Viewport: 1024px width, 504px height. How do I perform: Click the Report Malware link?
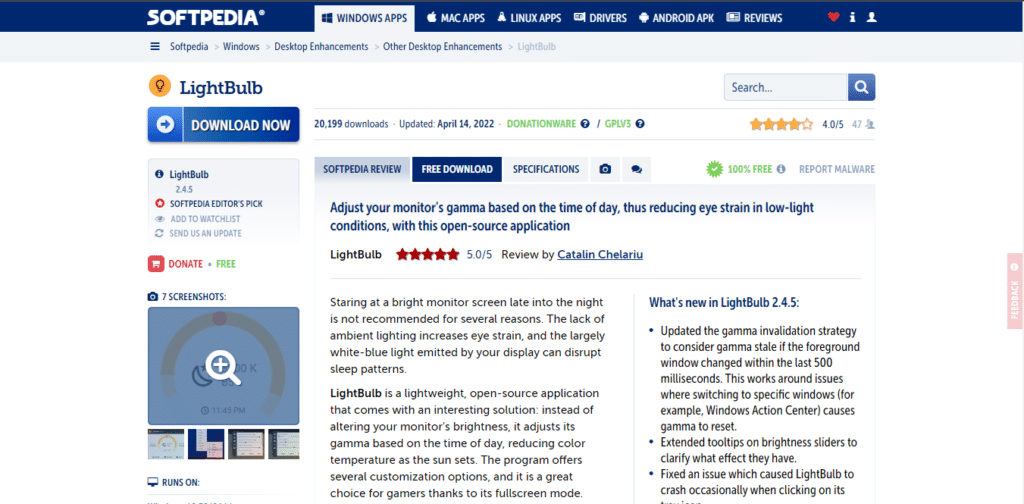pyautogui.click(x=836, y=170)
